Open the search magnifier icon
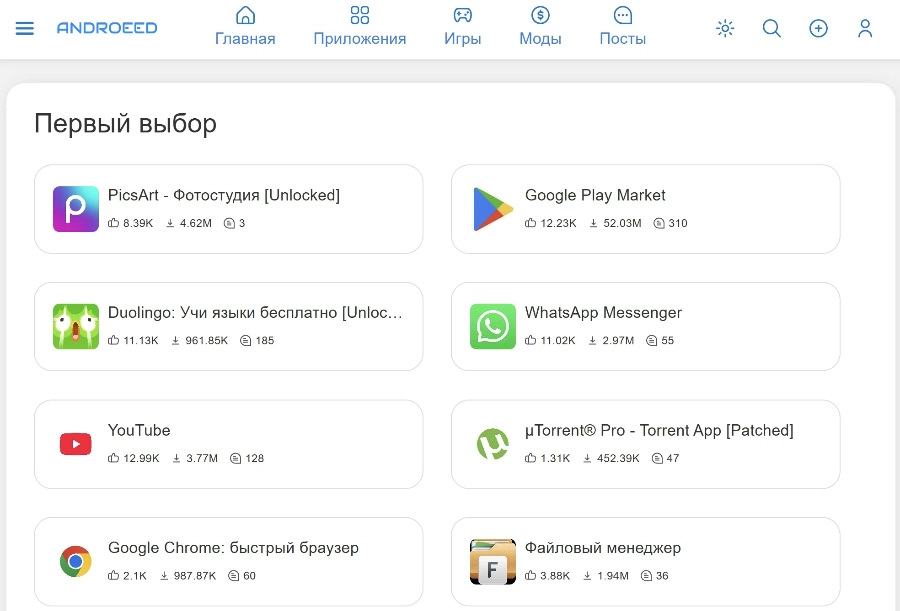 coord(772,29)
